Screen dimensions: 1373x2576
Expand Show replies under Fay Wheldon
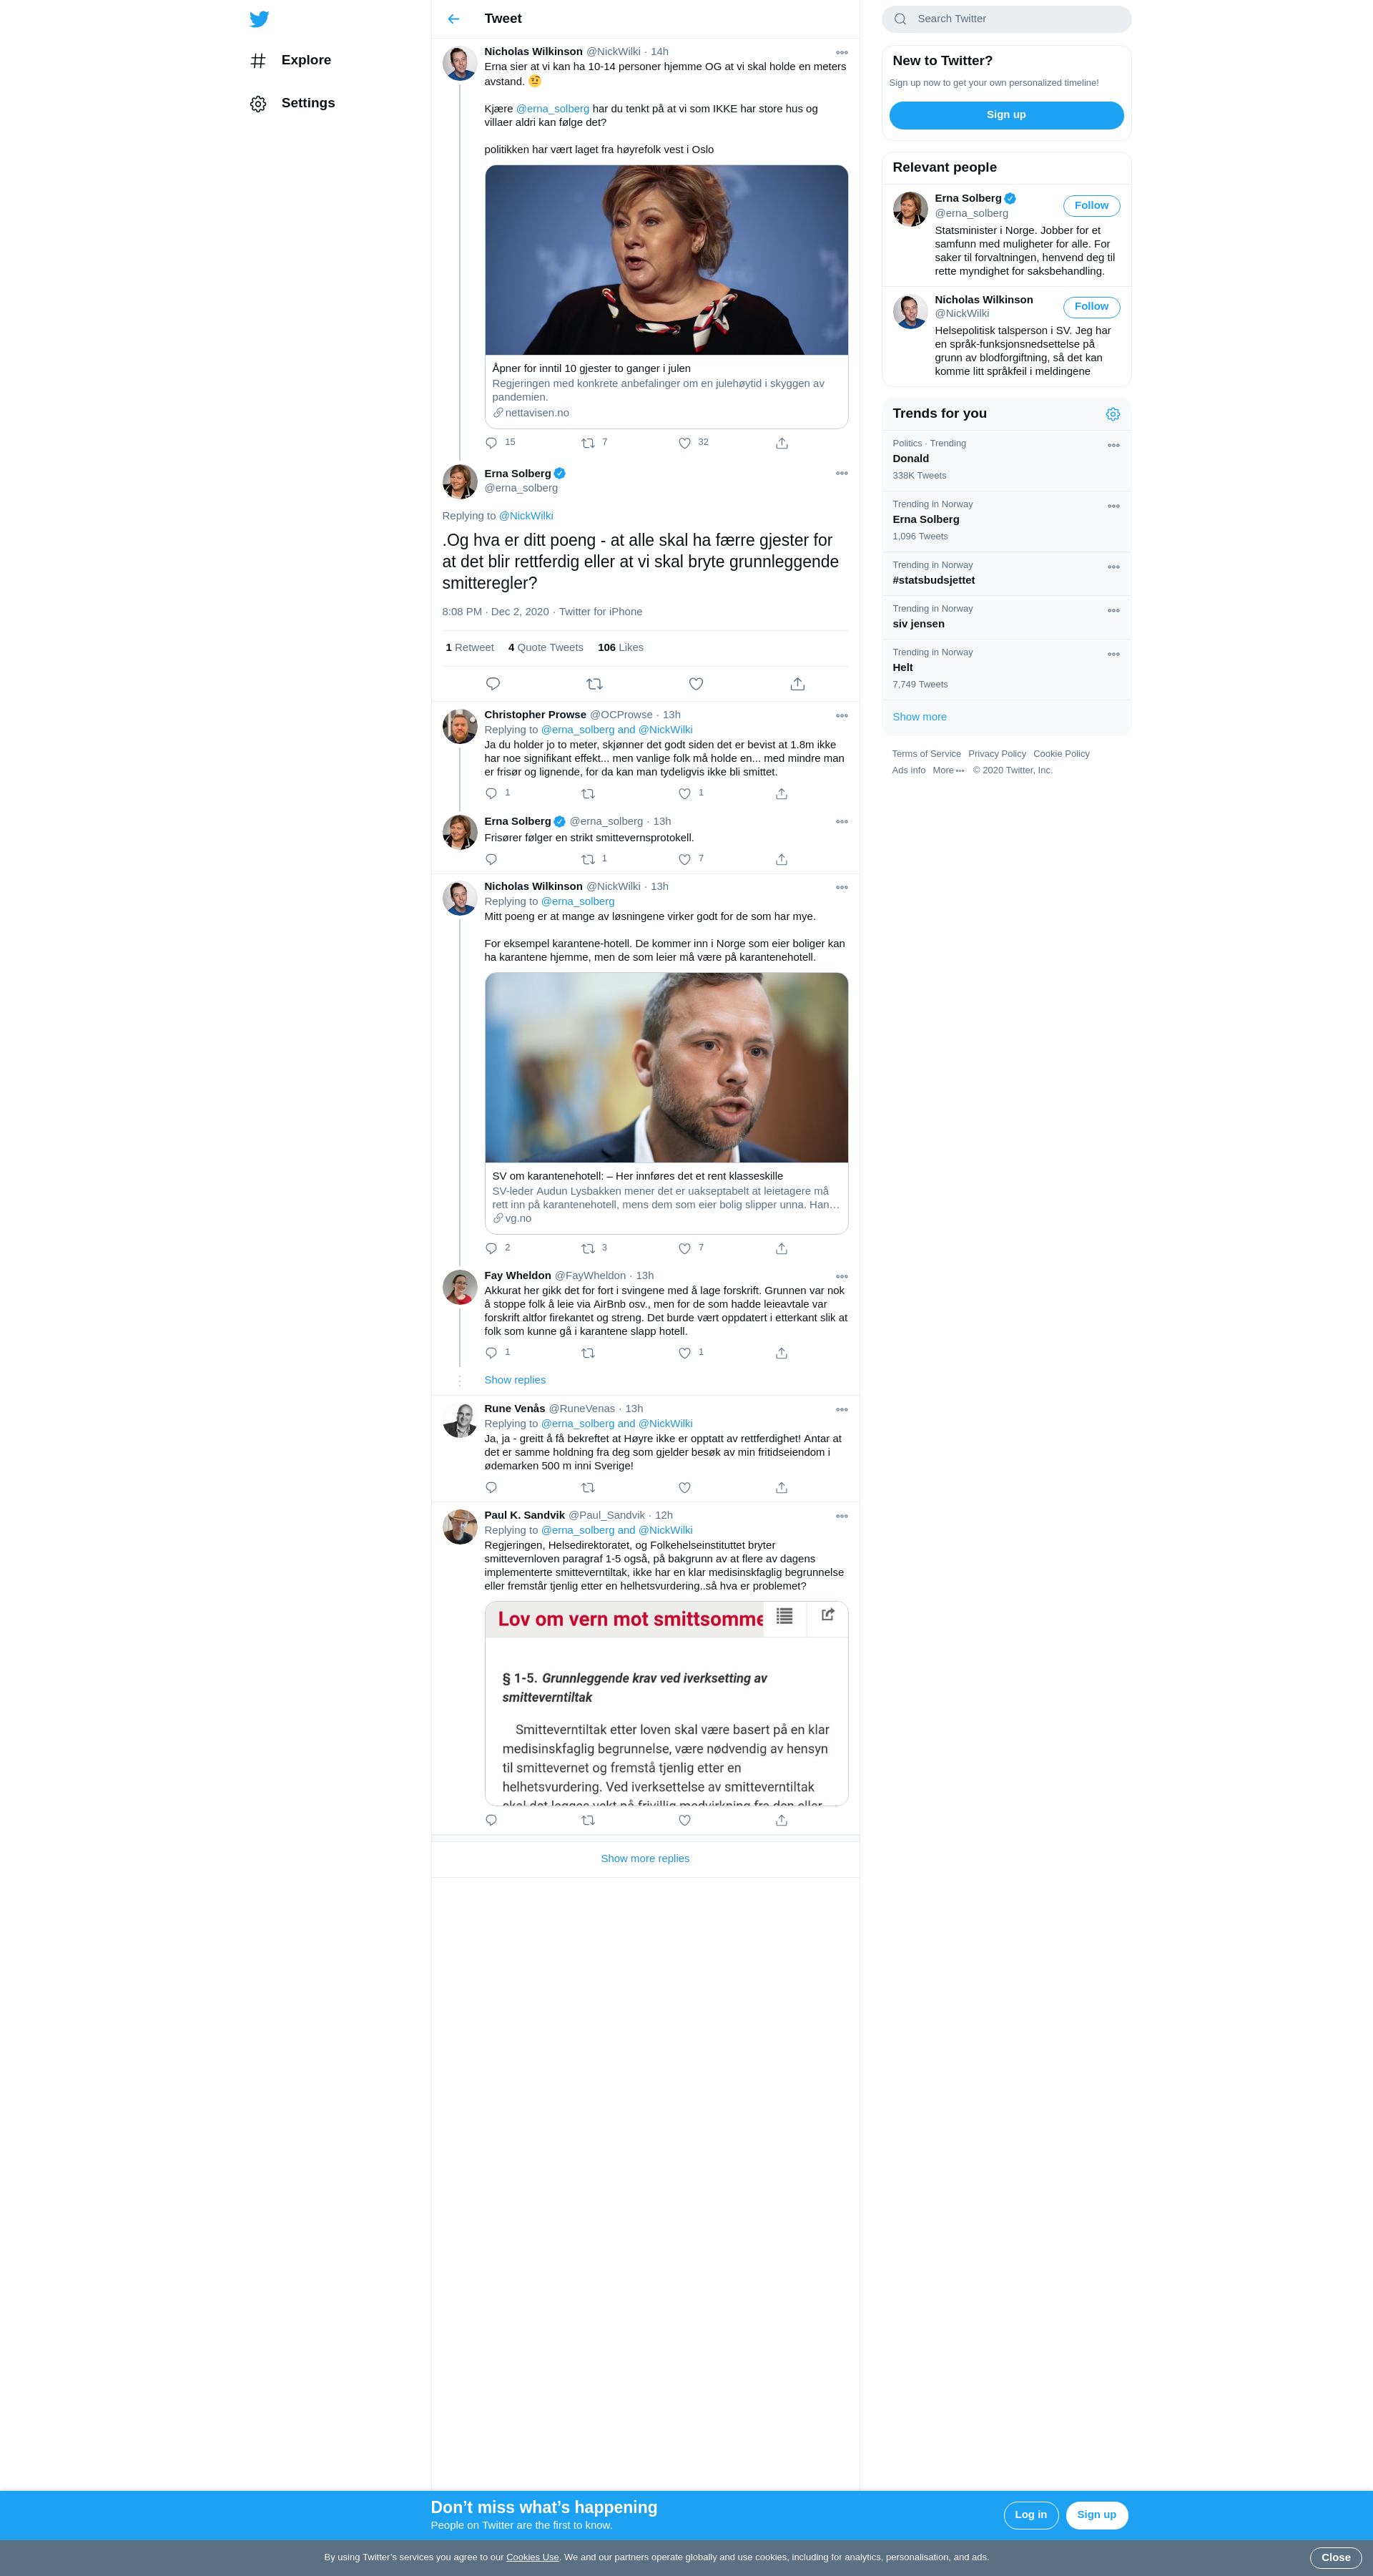(x=515, y=1380)
